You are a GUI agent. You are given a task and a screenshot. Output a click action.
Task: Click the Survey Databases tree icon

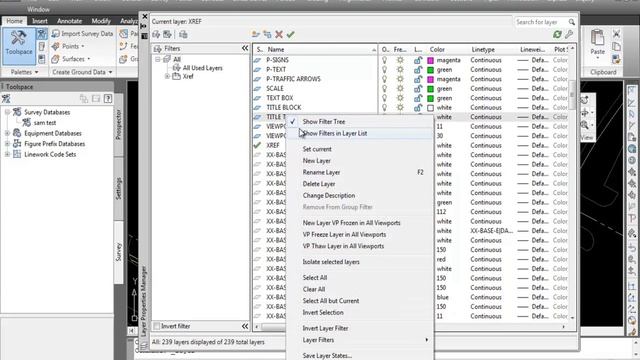17,112
